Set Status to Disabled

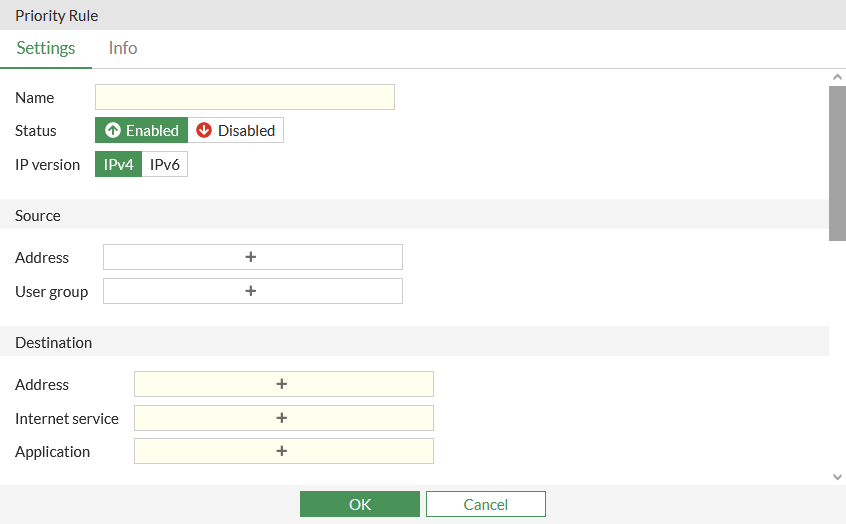236,131
